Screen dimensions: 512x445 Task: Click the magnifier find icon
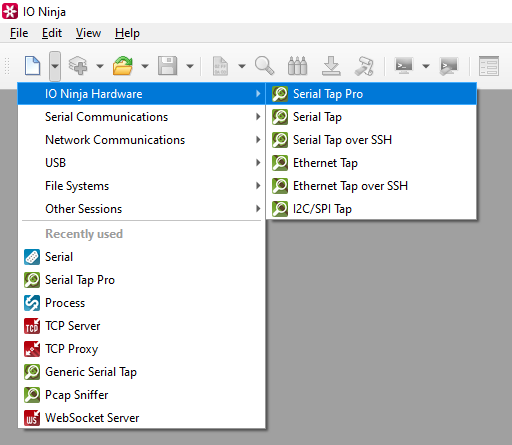click(264, 65)
